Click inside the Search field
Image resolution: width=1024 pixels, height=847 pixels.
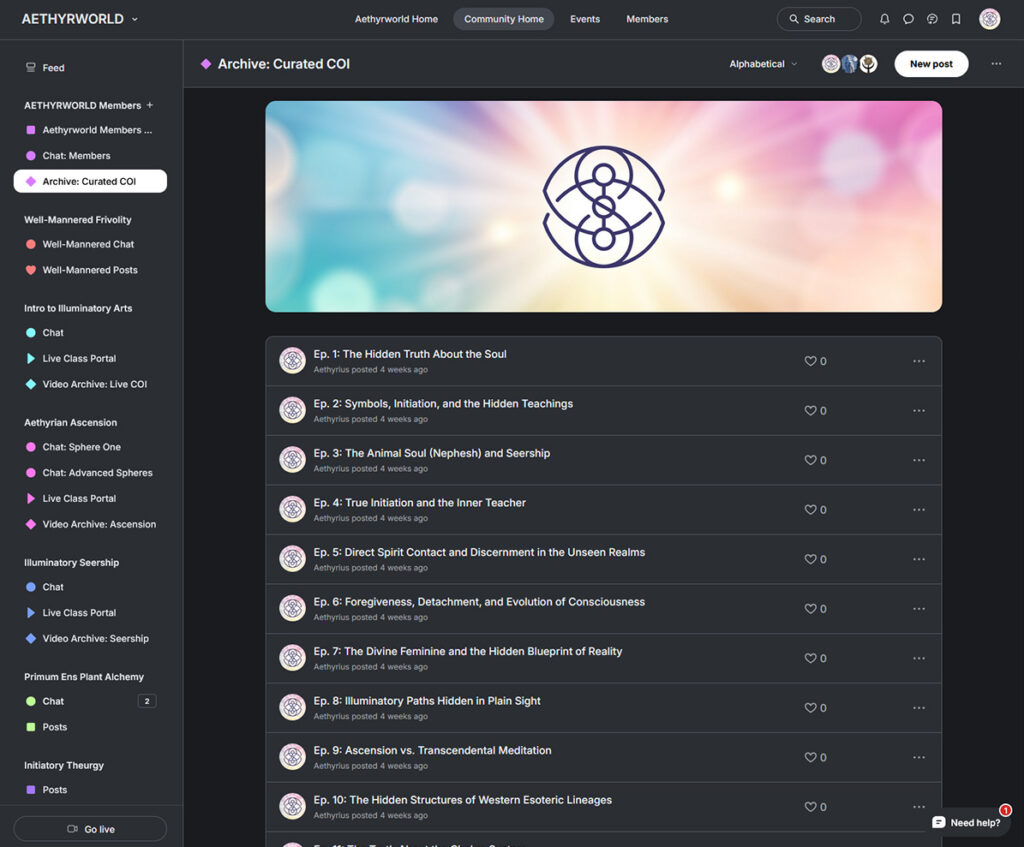[818, 18]
